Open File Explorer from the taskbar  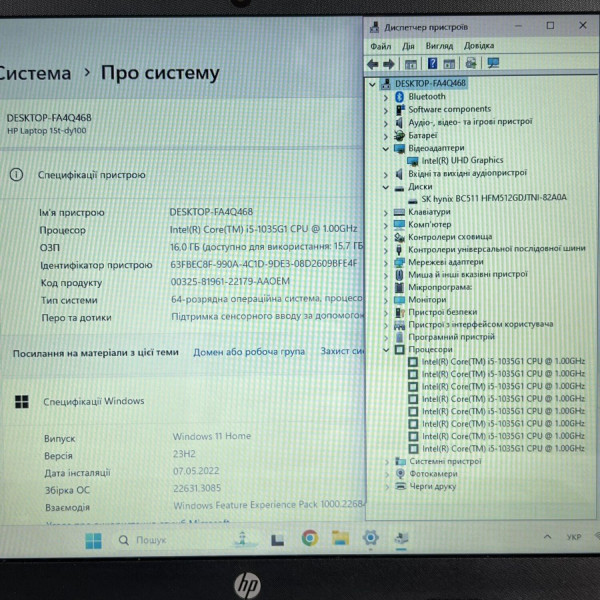(340, 538)
